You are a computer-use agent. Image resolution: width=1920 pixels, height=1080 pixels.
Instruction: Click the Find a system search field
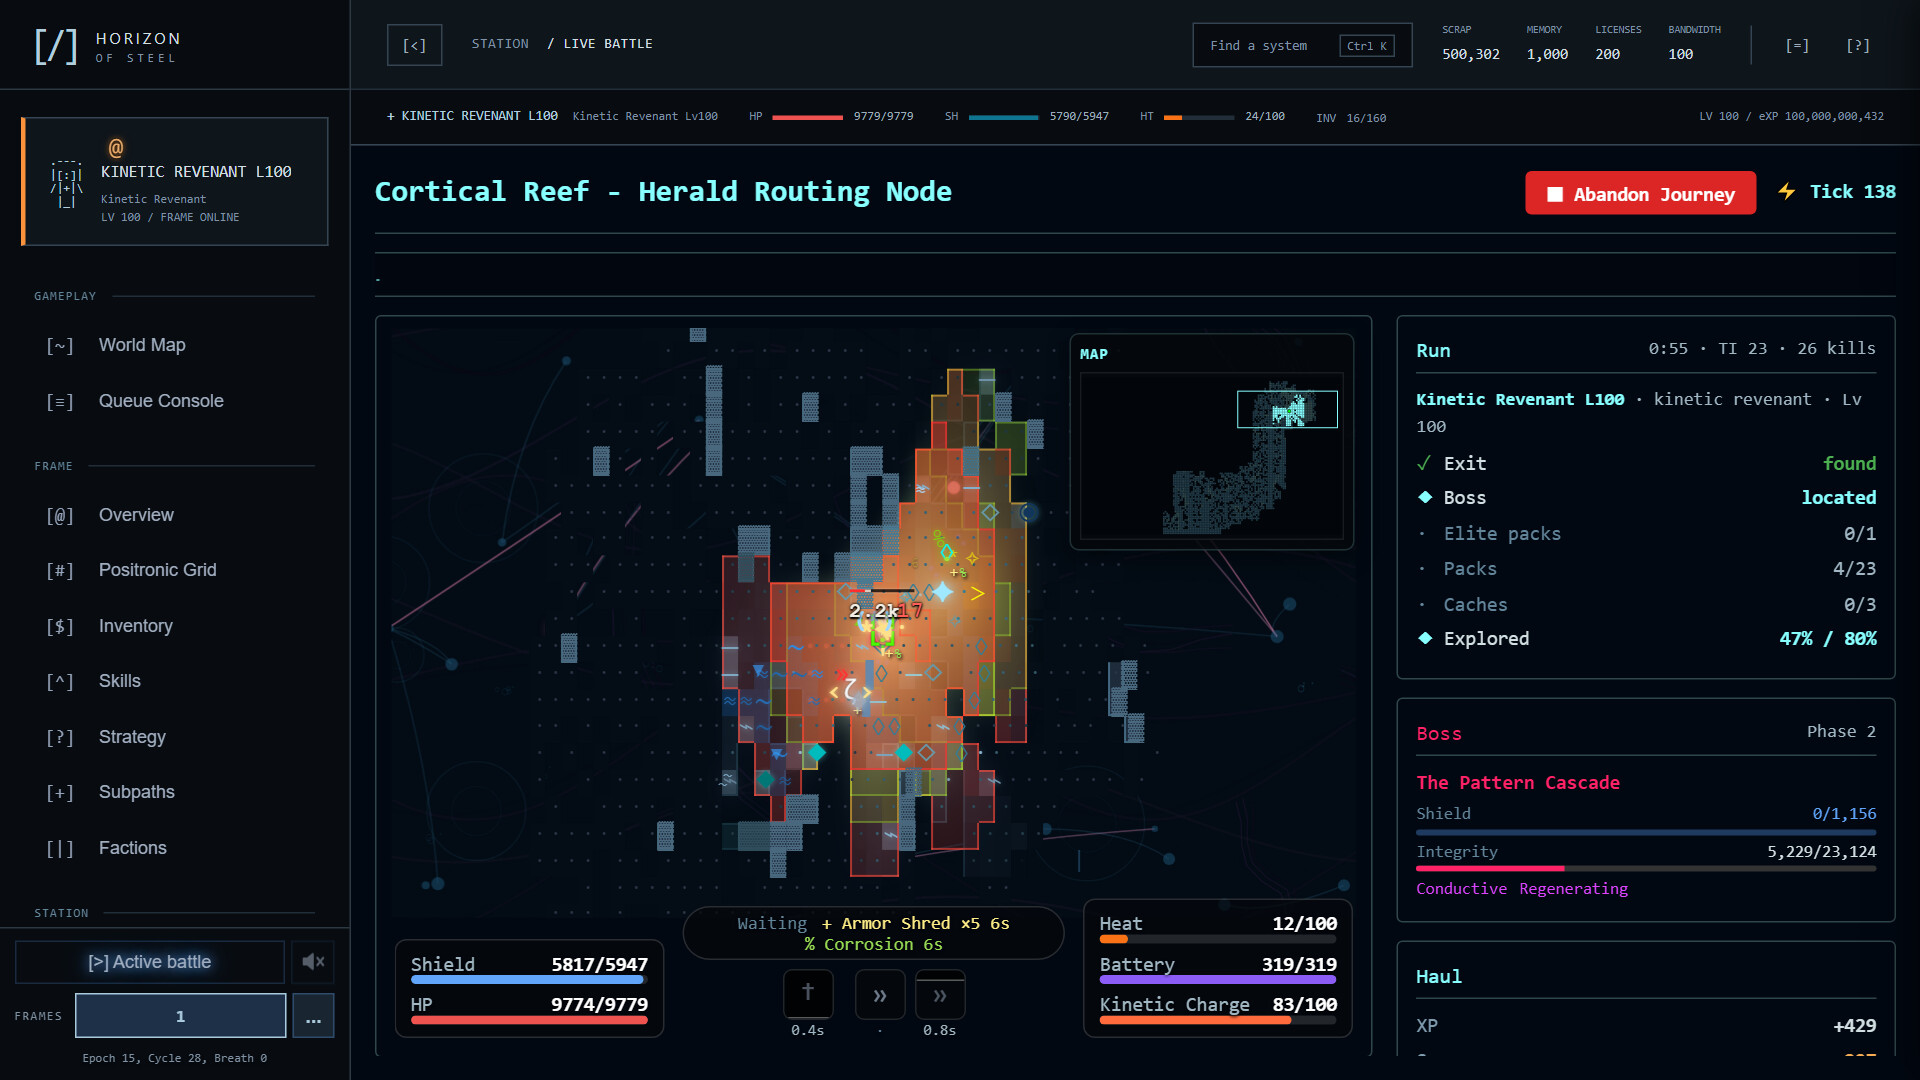(x=1302, y=45)
